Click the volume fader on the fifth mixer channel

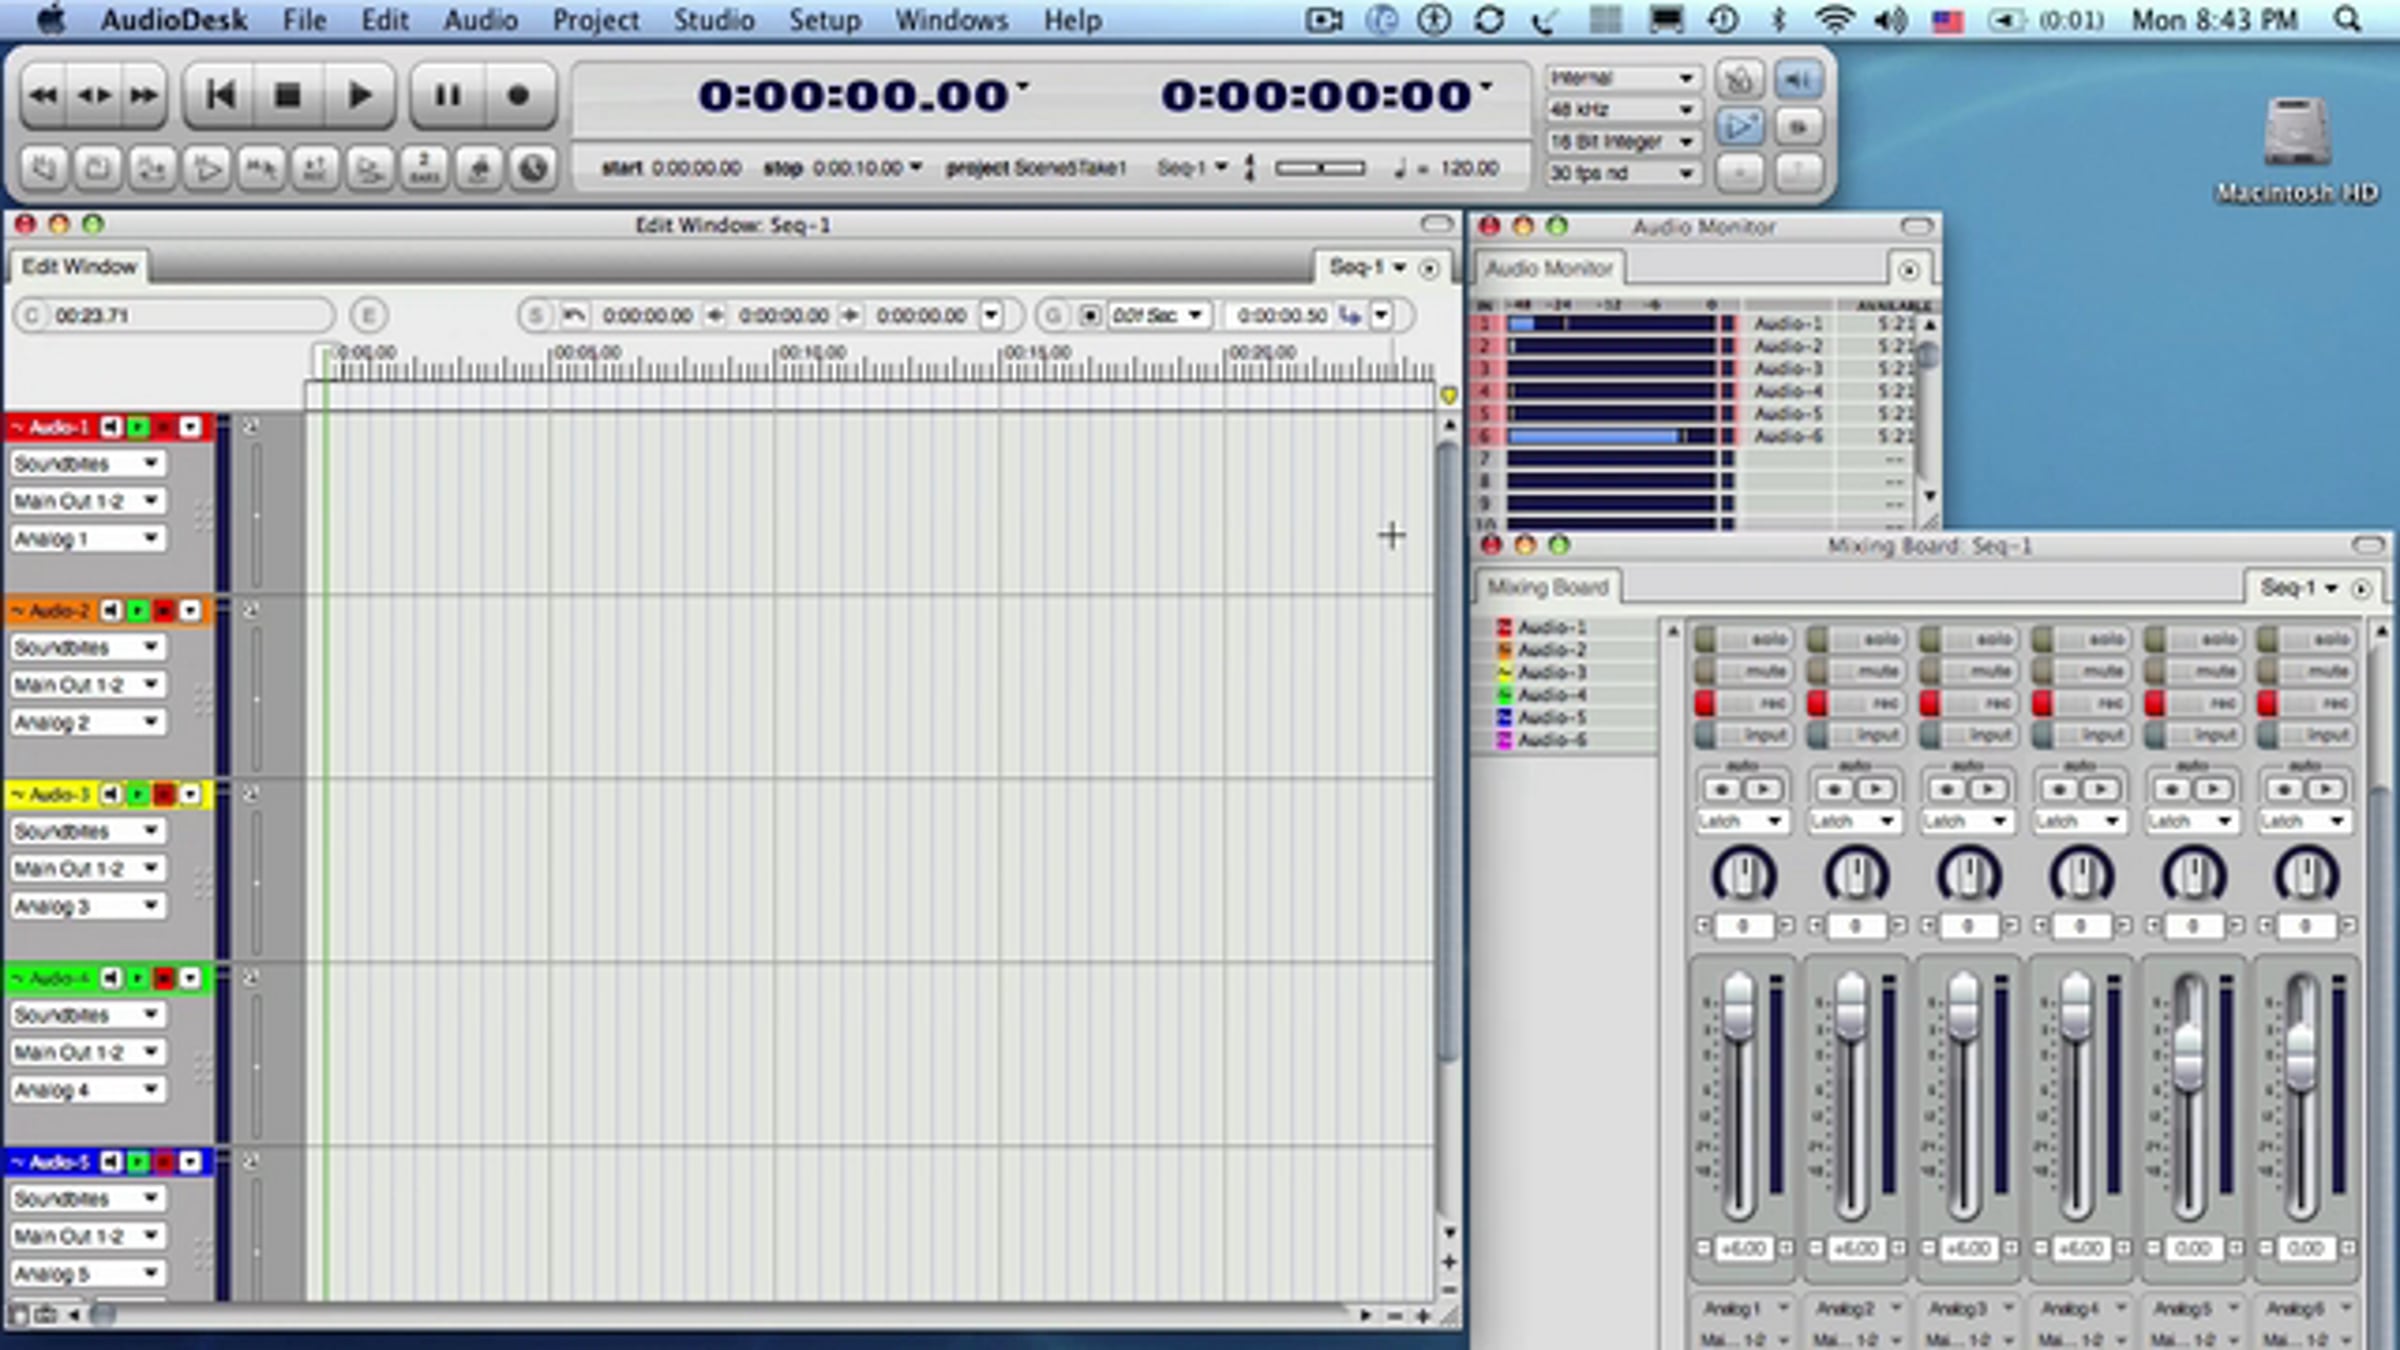[x=2189, y=1060]
